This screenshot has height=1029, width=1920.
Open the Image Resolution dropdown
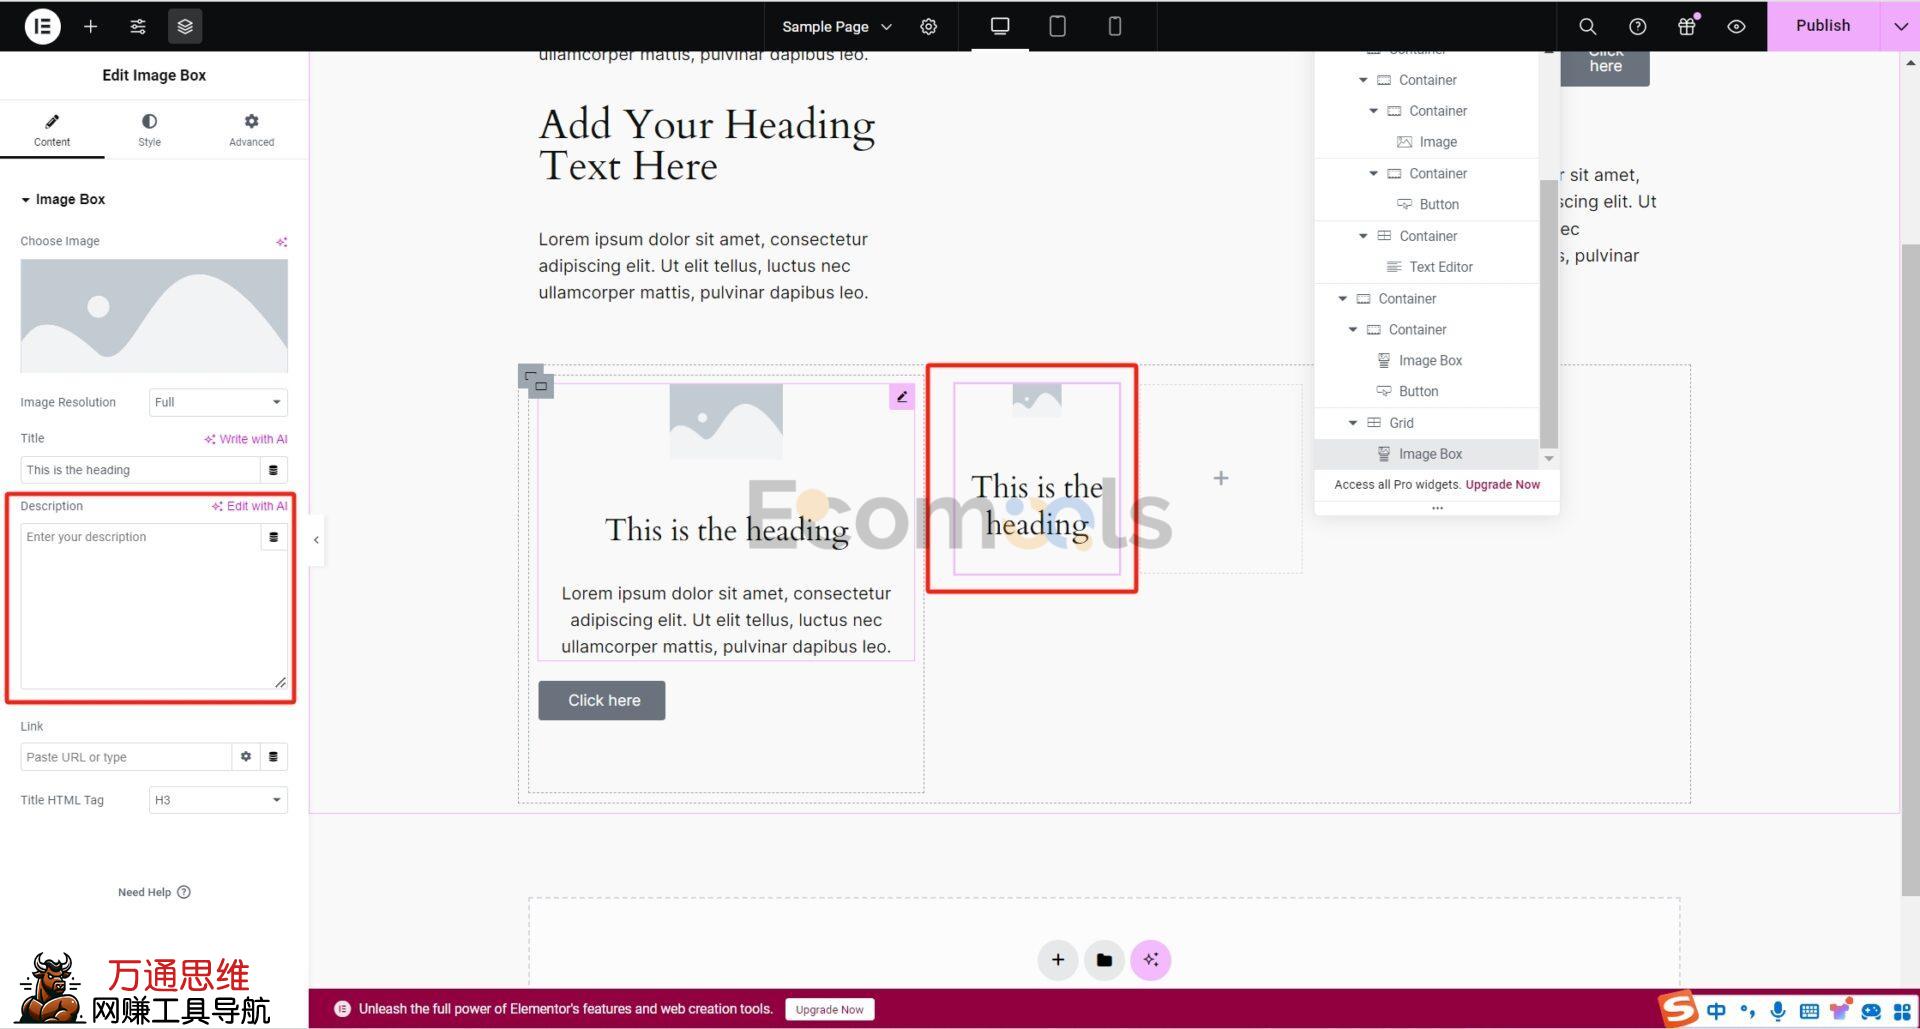[x=218, y=402]
